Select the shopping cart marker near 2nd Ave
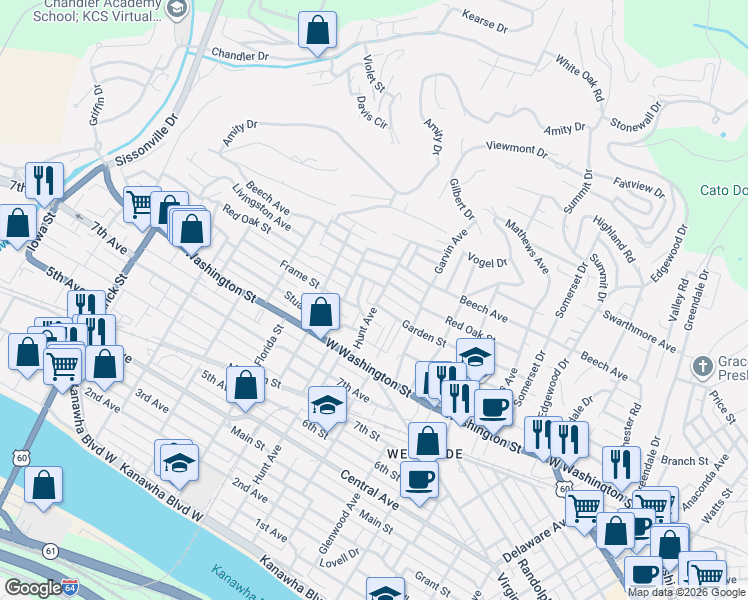The image size is (748, 600). [62, 368]
